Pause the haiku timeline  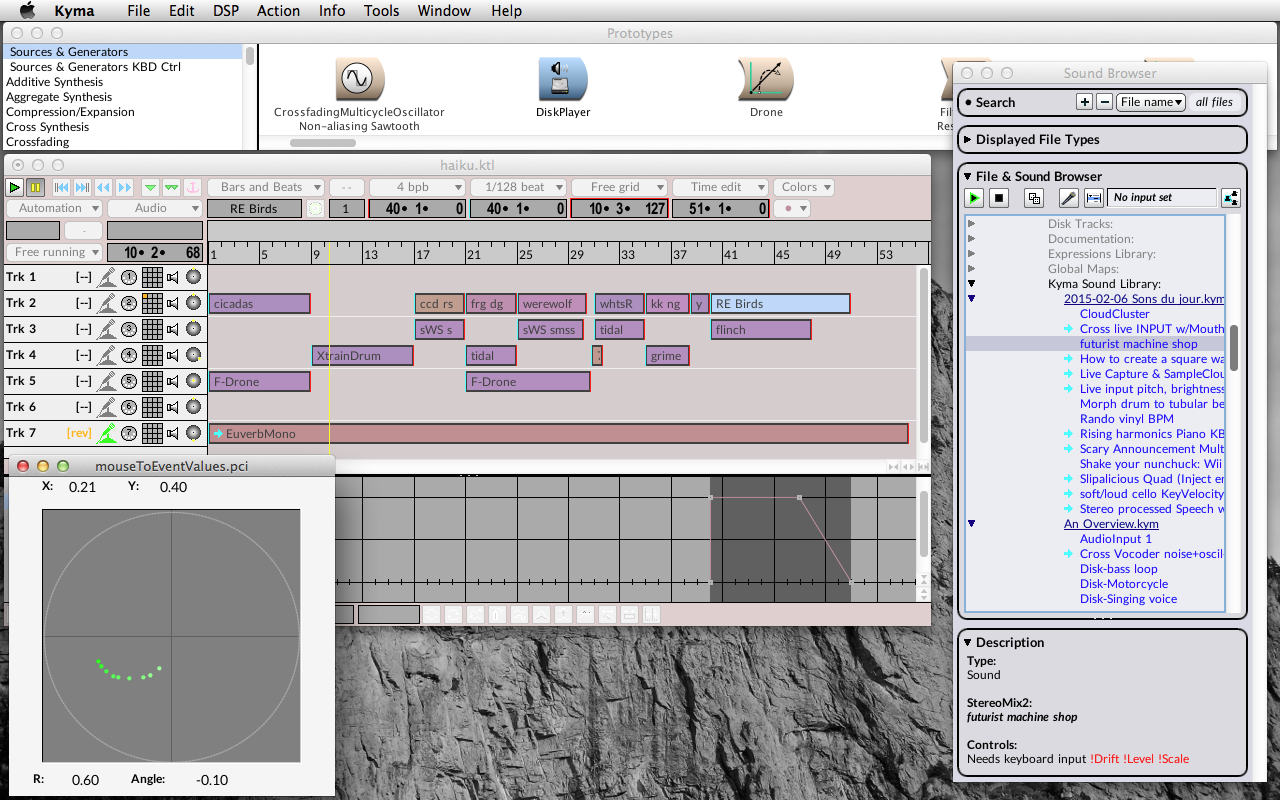click(x=35, y=187)
